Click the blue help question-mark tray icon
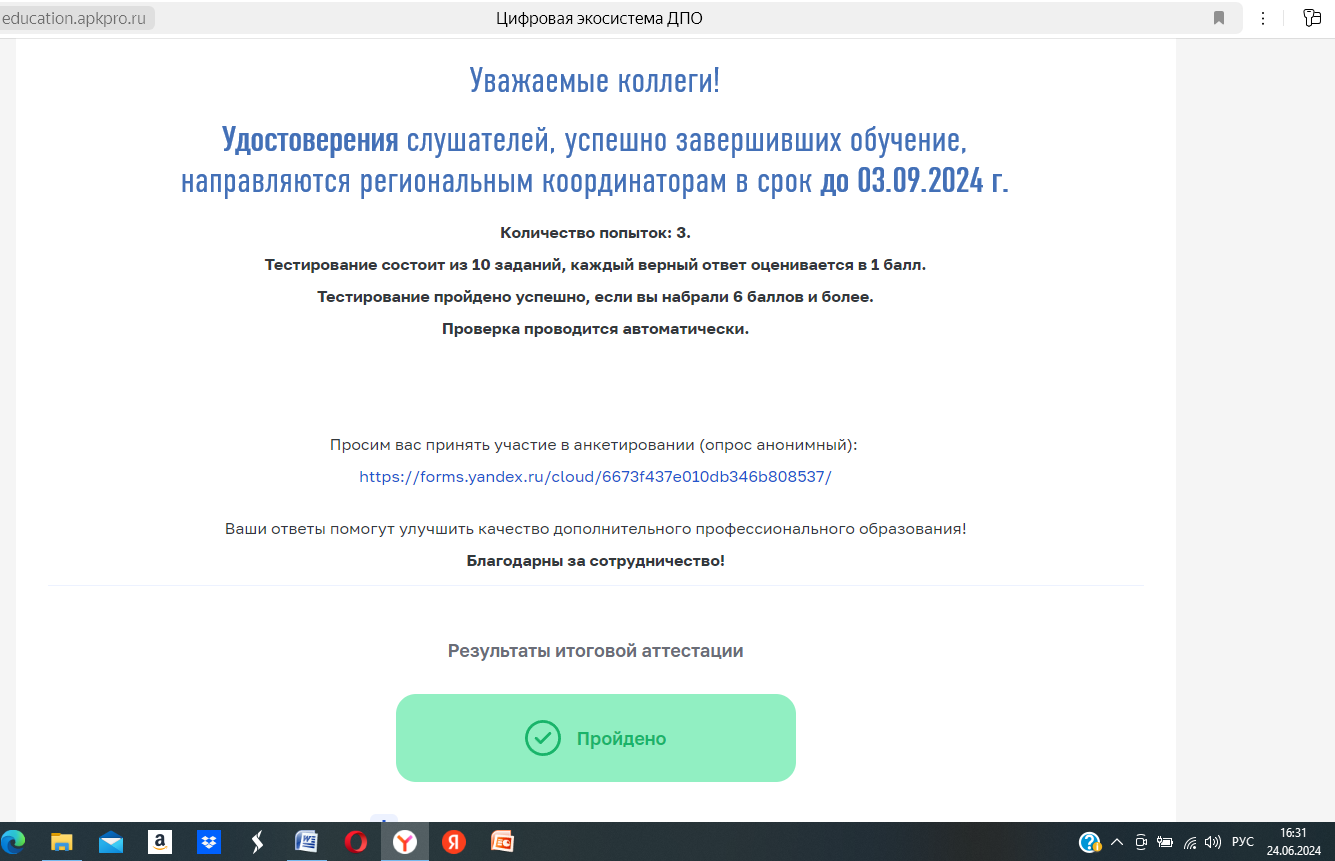The height and width of the screenshot is (861, 1335). [1089, 842]
